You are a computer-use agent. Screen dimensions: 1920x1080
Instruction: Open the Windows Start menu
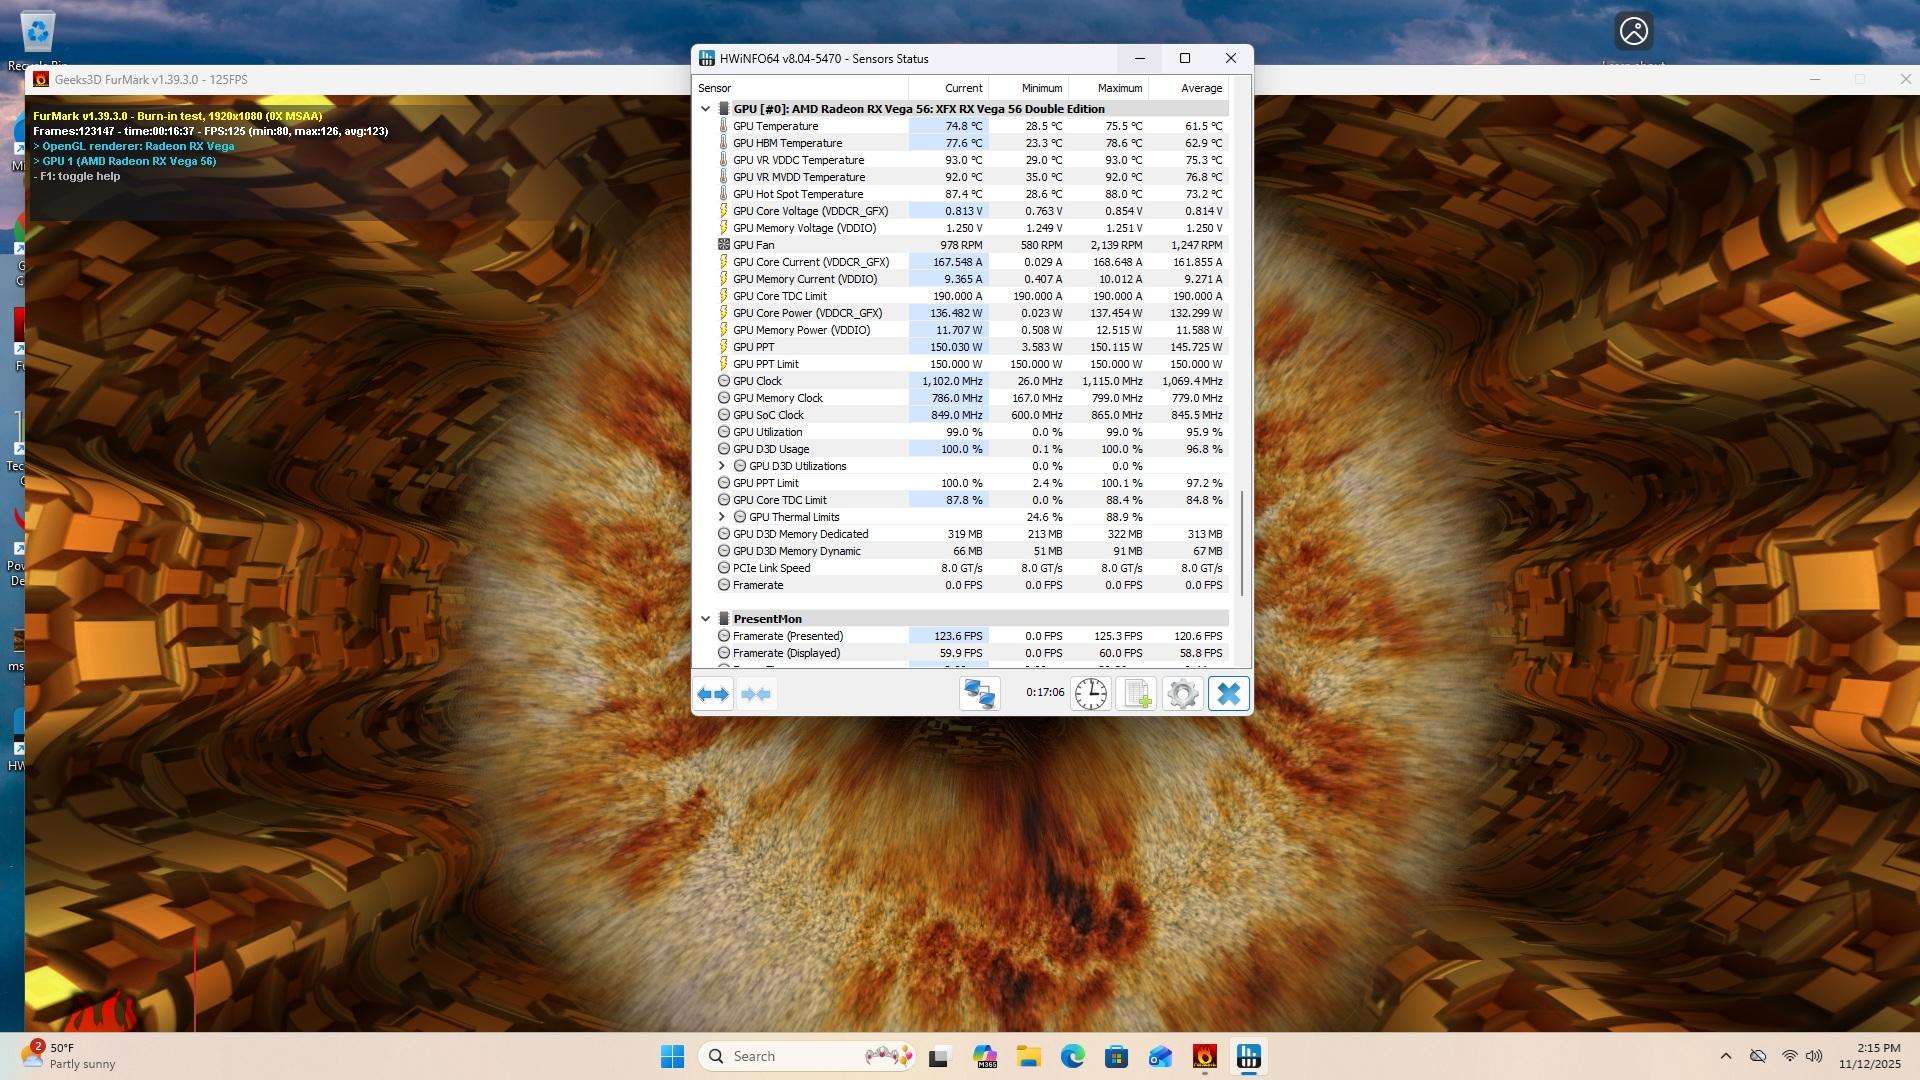coord(672,1056)
